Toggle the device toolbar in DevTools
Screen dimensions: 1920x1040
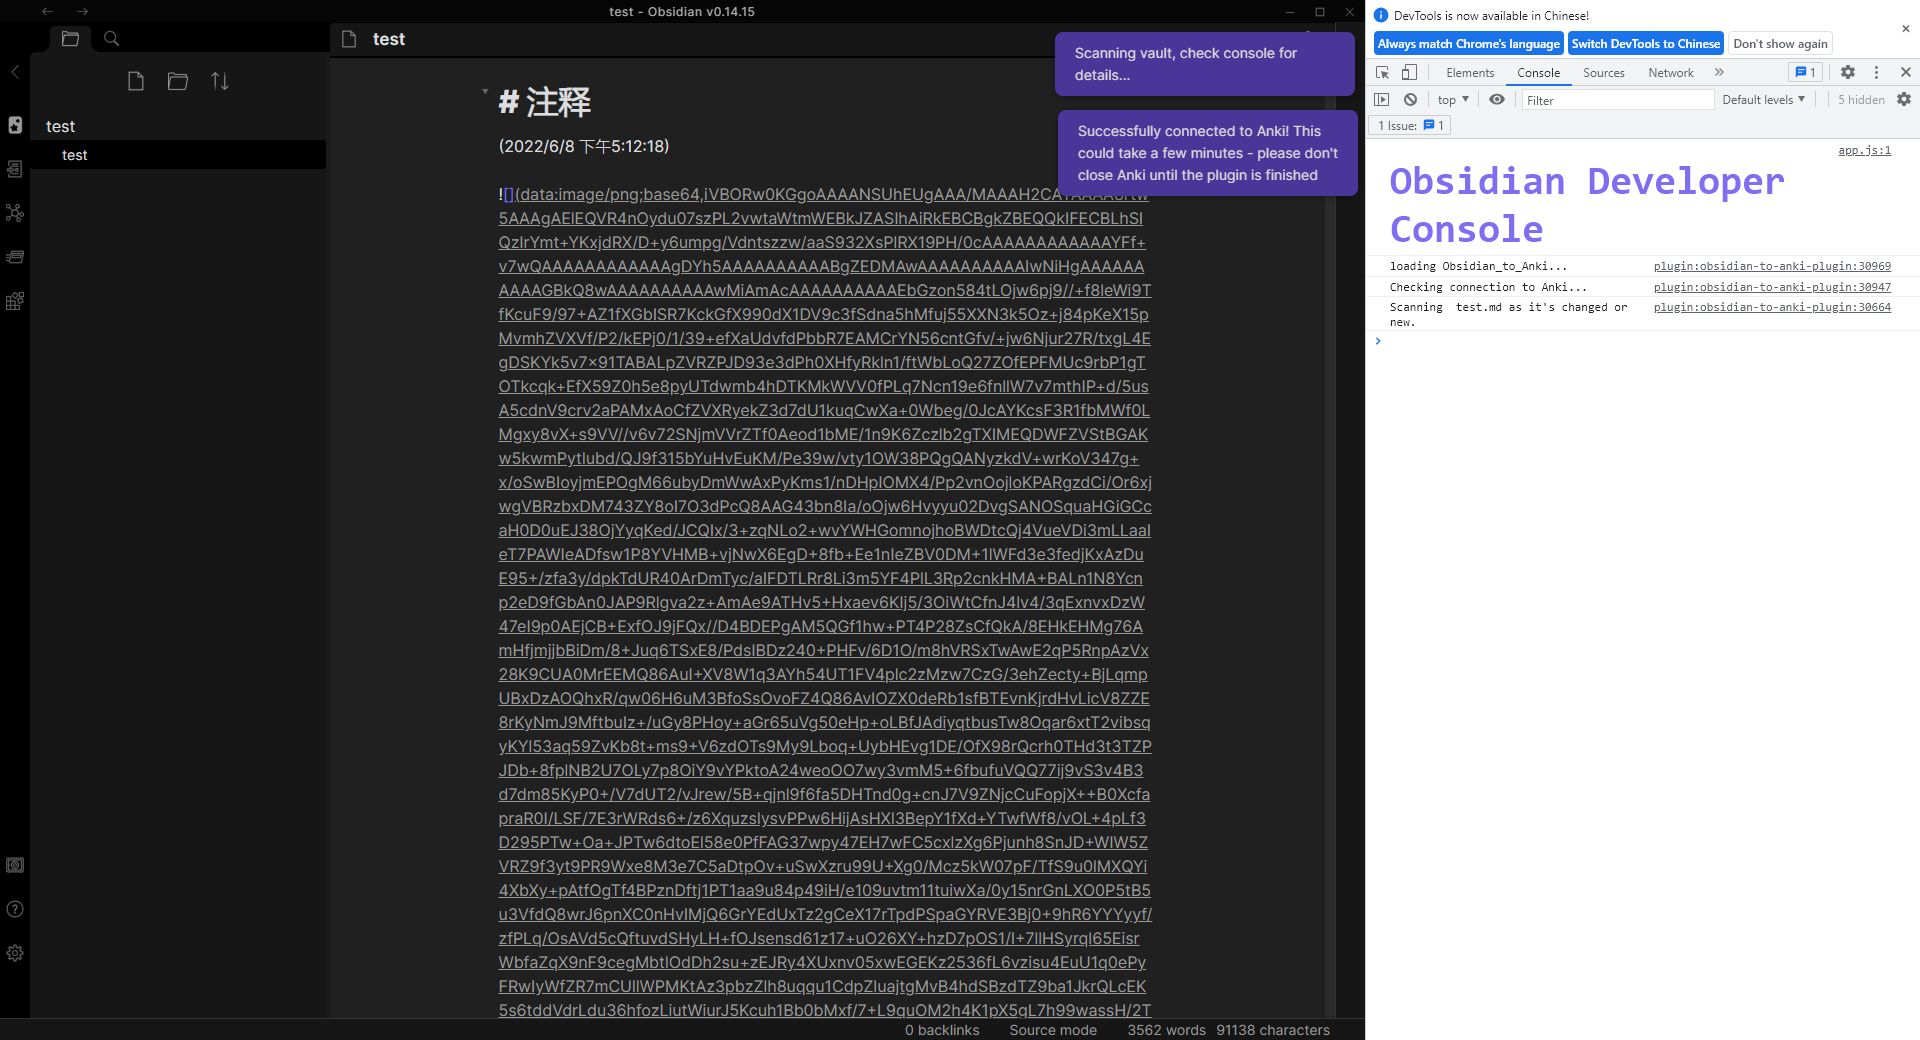click(1411, 73)
